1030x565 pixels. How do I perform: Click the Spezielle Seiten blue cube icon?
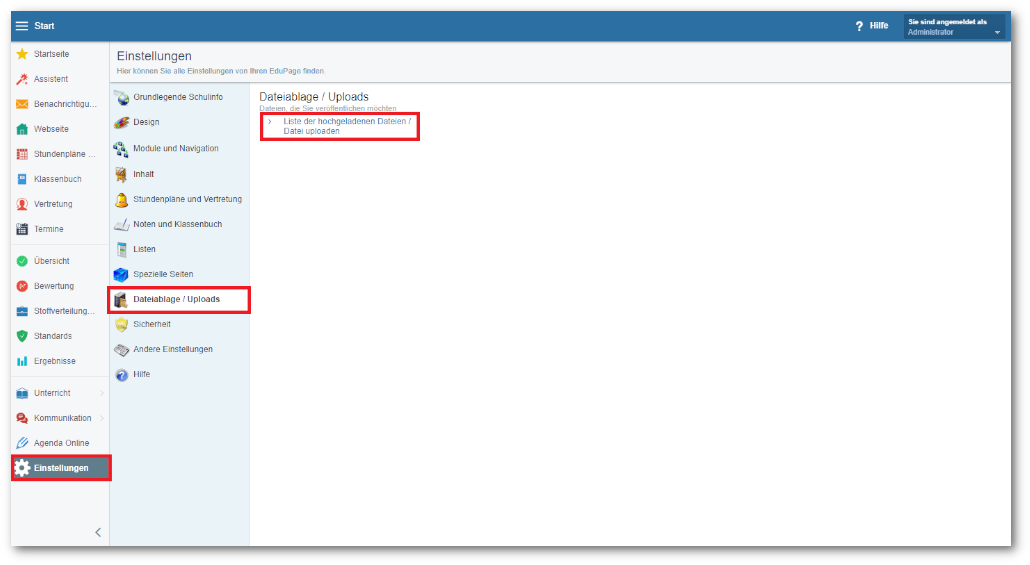point(122,274)
